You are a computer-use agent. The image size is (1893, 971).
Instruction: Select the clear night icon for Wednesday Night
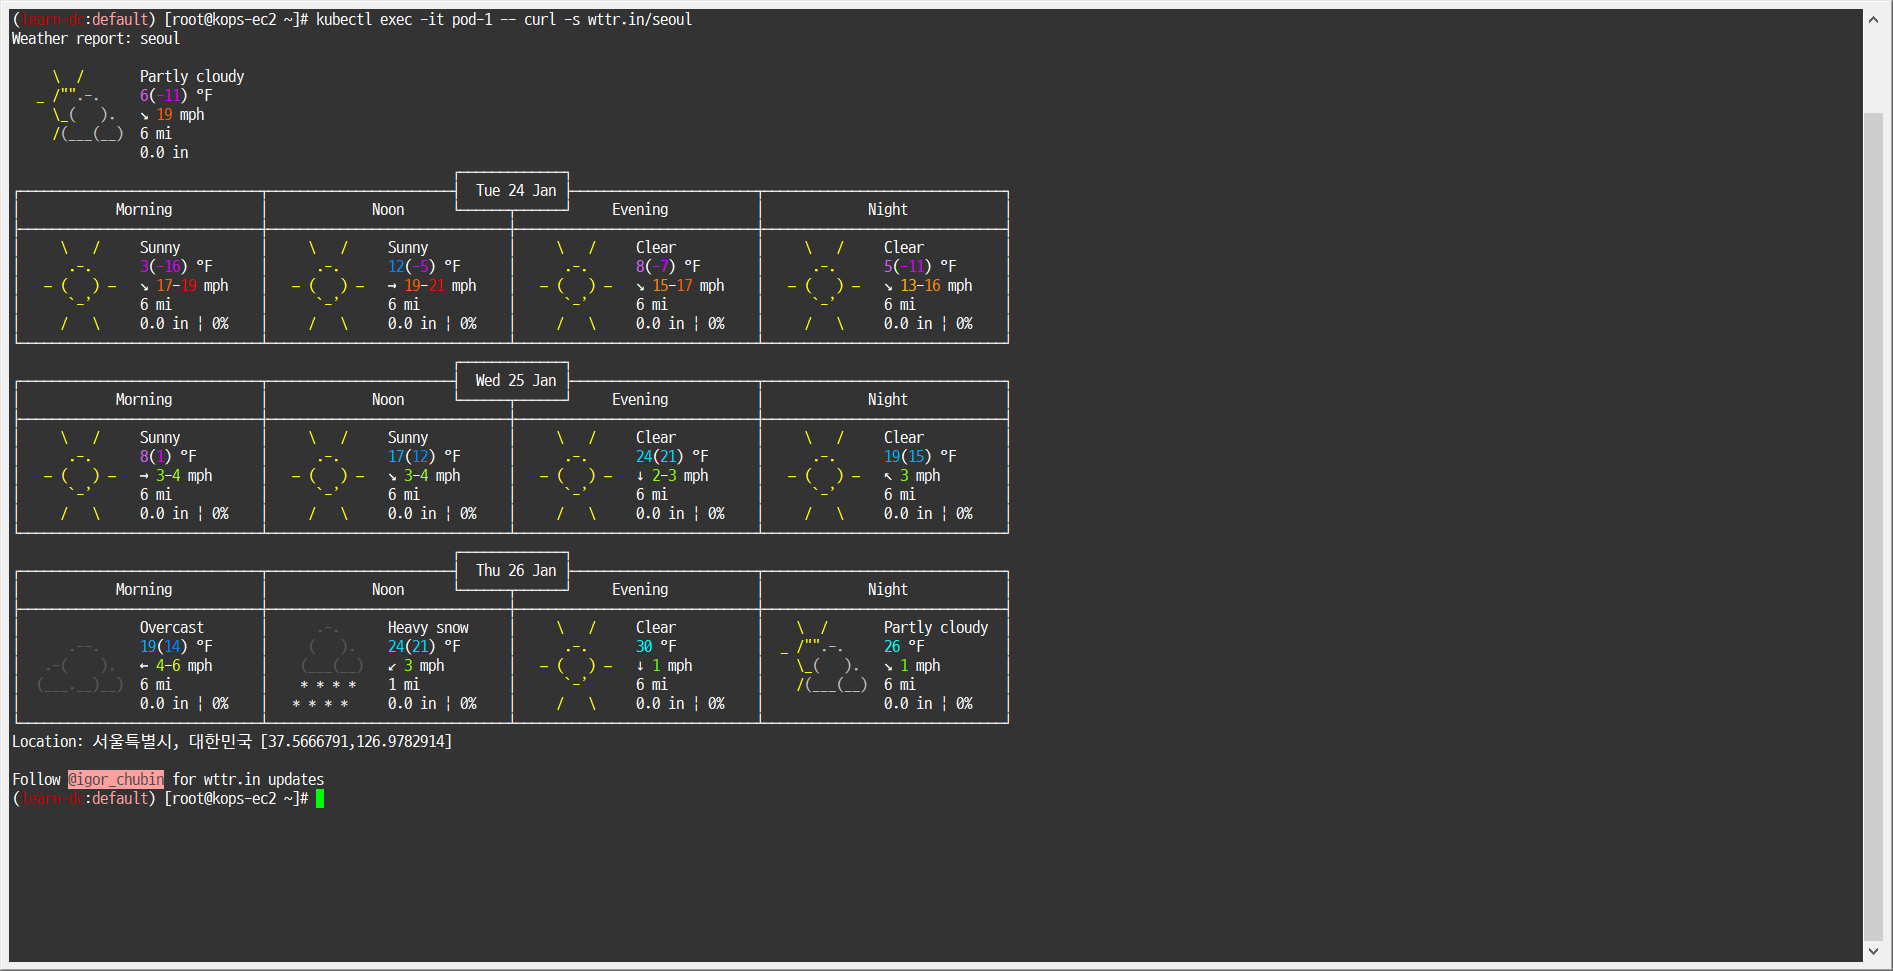(x=823, y=475)
